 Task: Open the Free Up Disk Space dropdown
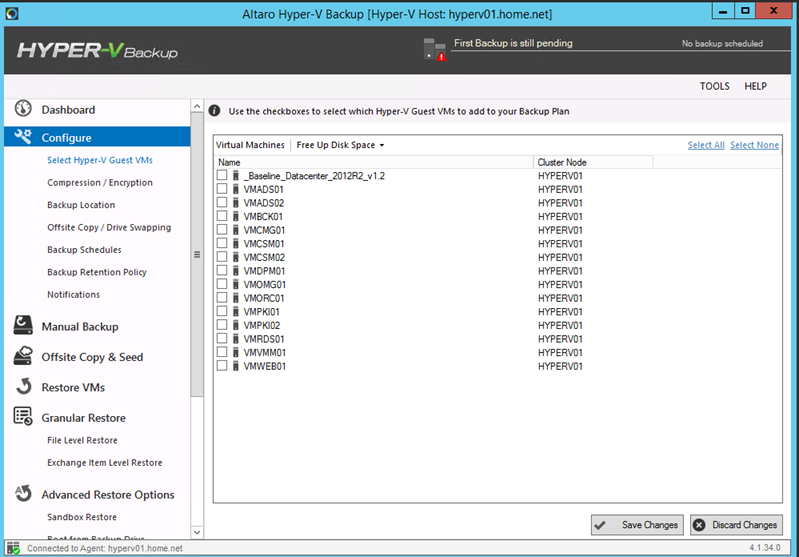[x=340, y=145]
